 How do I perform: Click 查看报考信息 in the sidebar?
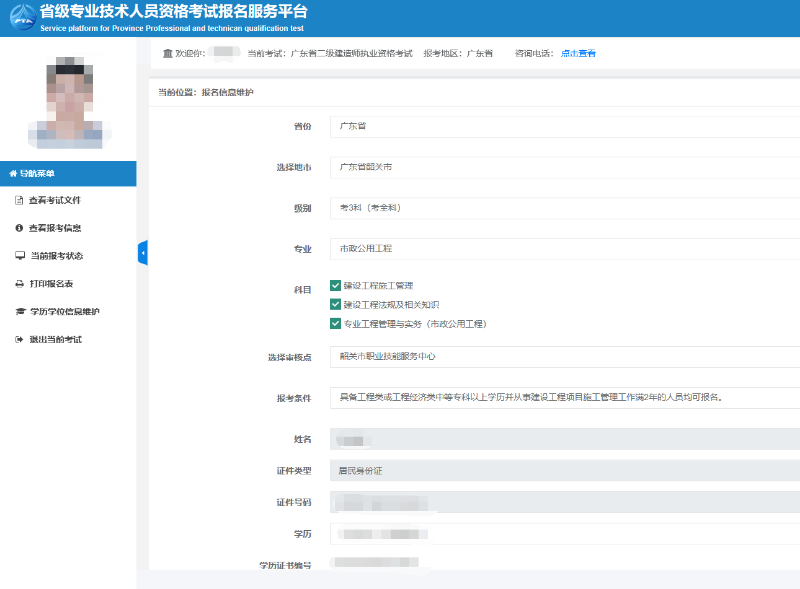click(x=58, y=227)
